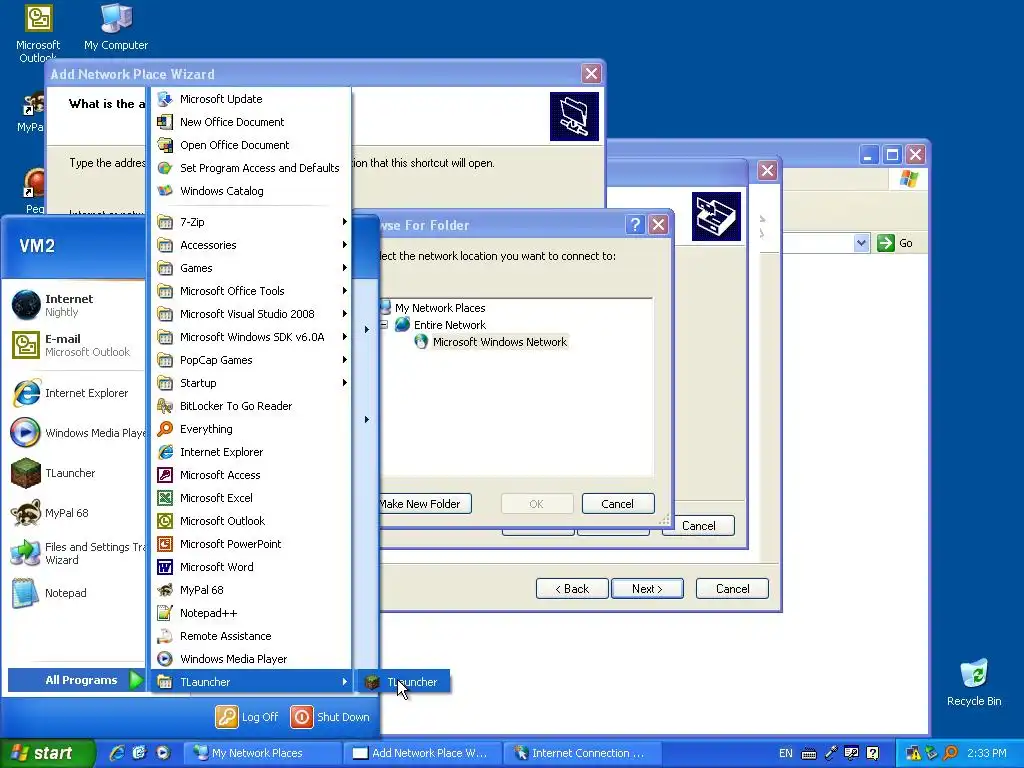
Task: Click the Internet Explorer icon in programs list
Action: (165, 452)
